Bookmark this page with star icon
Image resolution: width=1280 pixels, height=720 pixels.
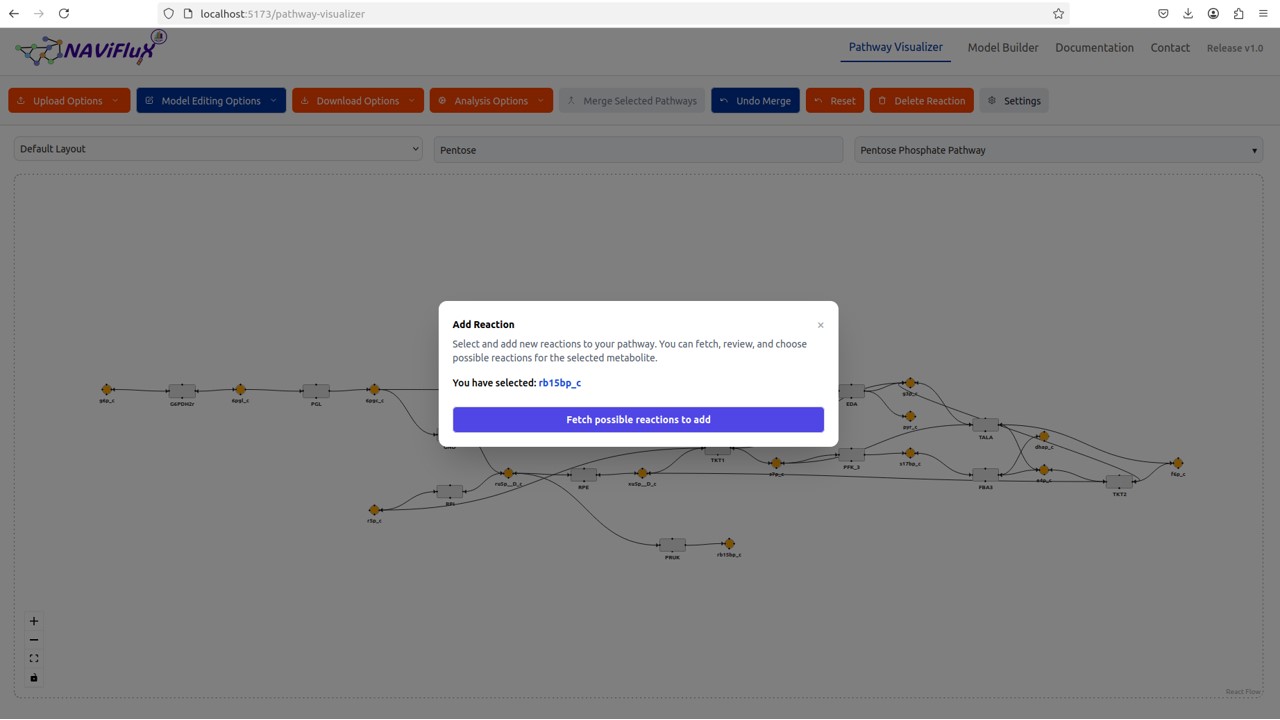(1058, 14)
